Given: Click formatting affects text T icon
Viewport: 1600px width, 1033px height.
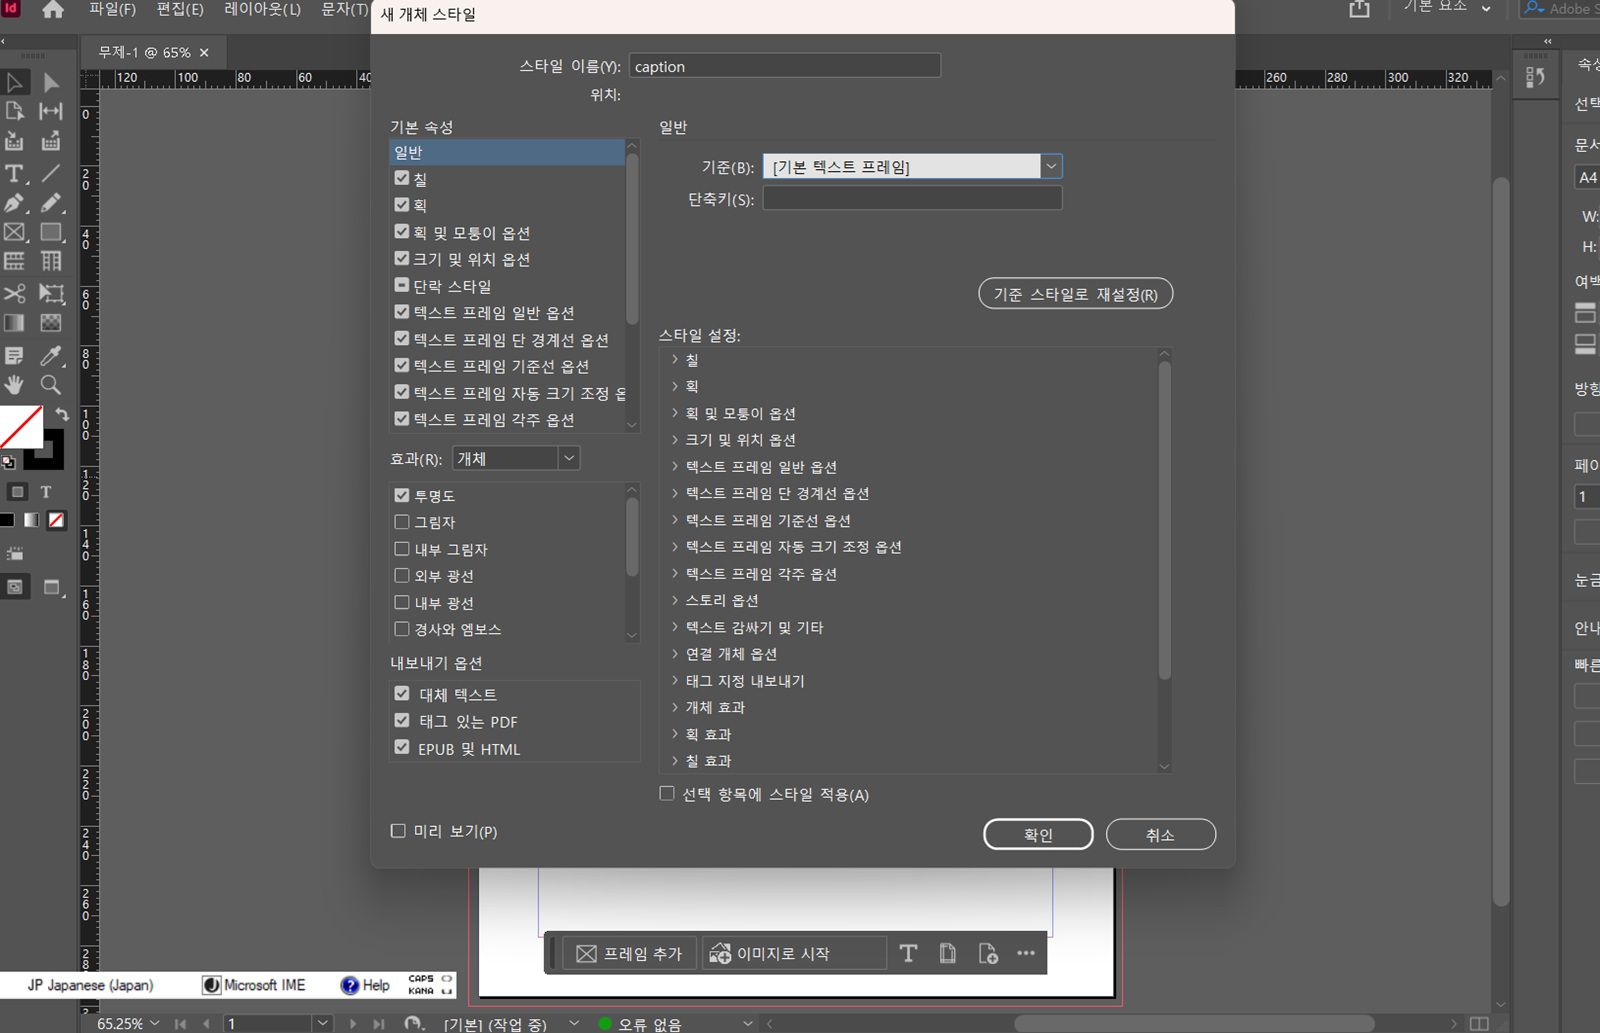Looking at the screenshot, I should [x=46, y=492].
